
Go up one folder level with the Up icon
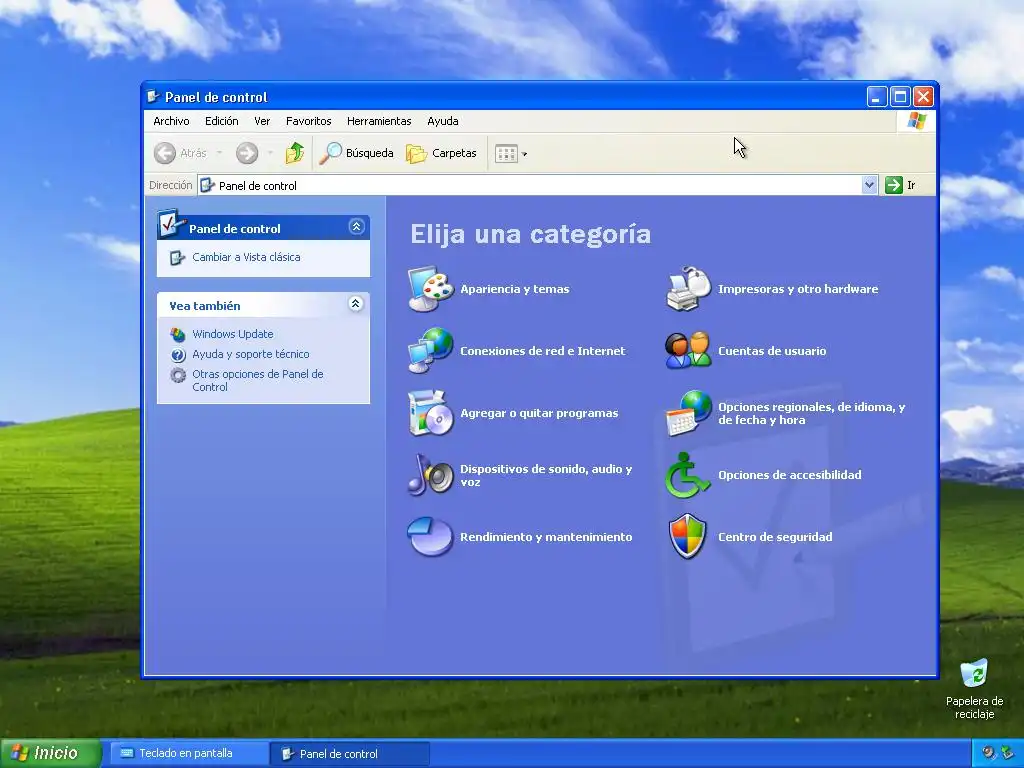click(295, 153)
